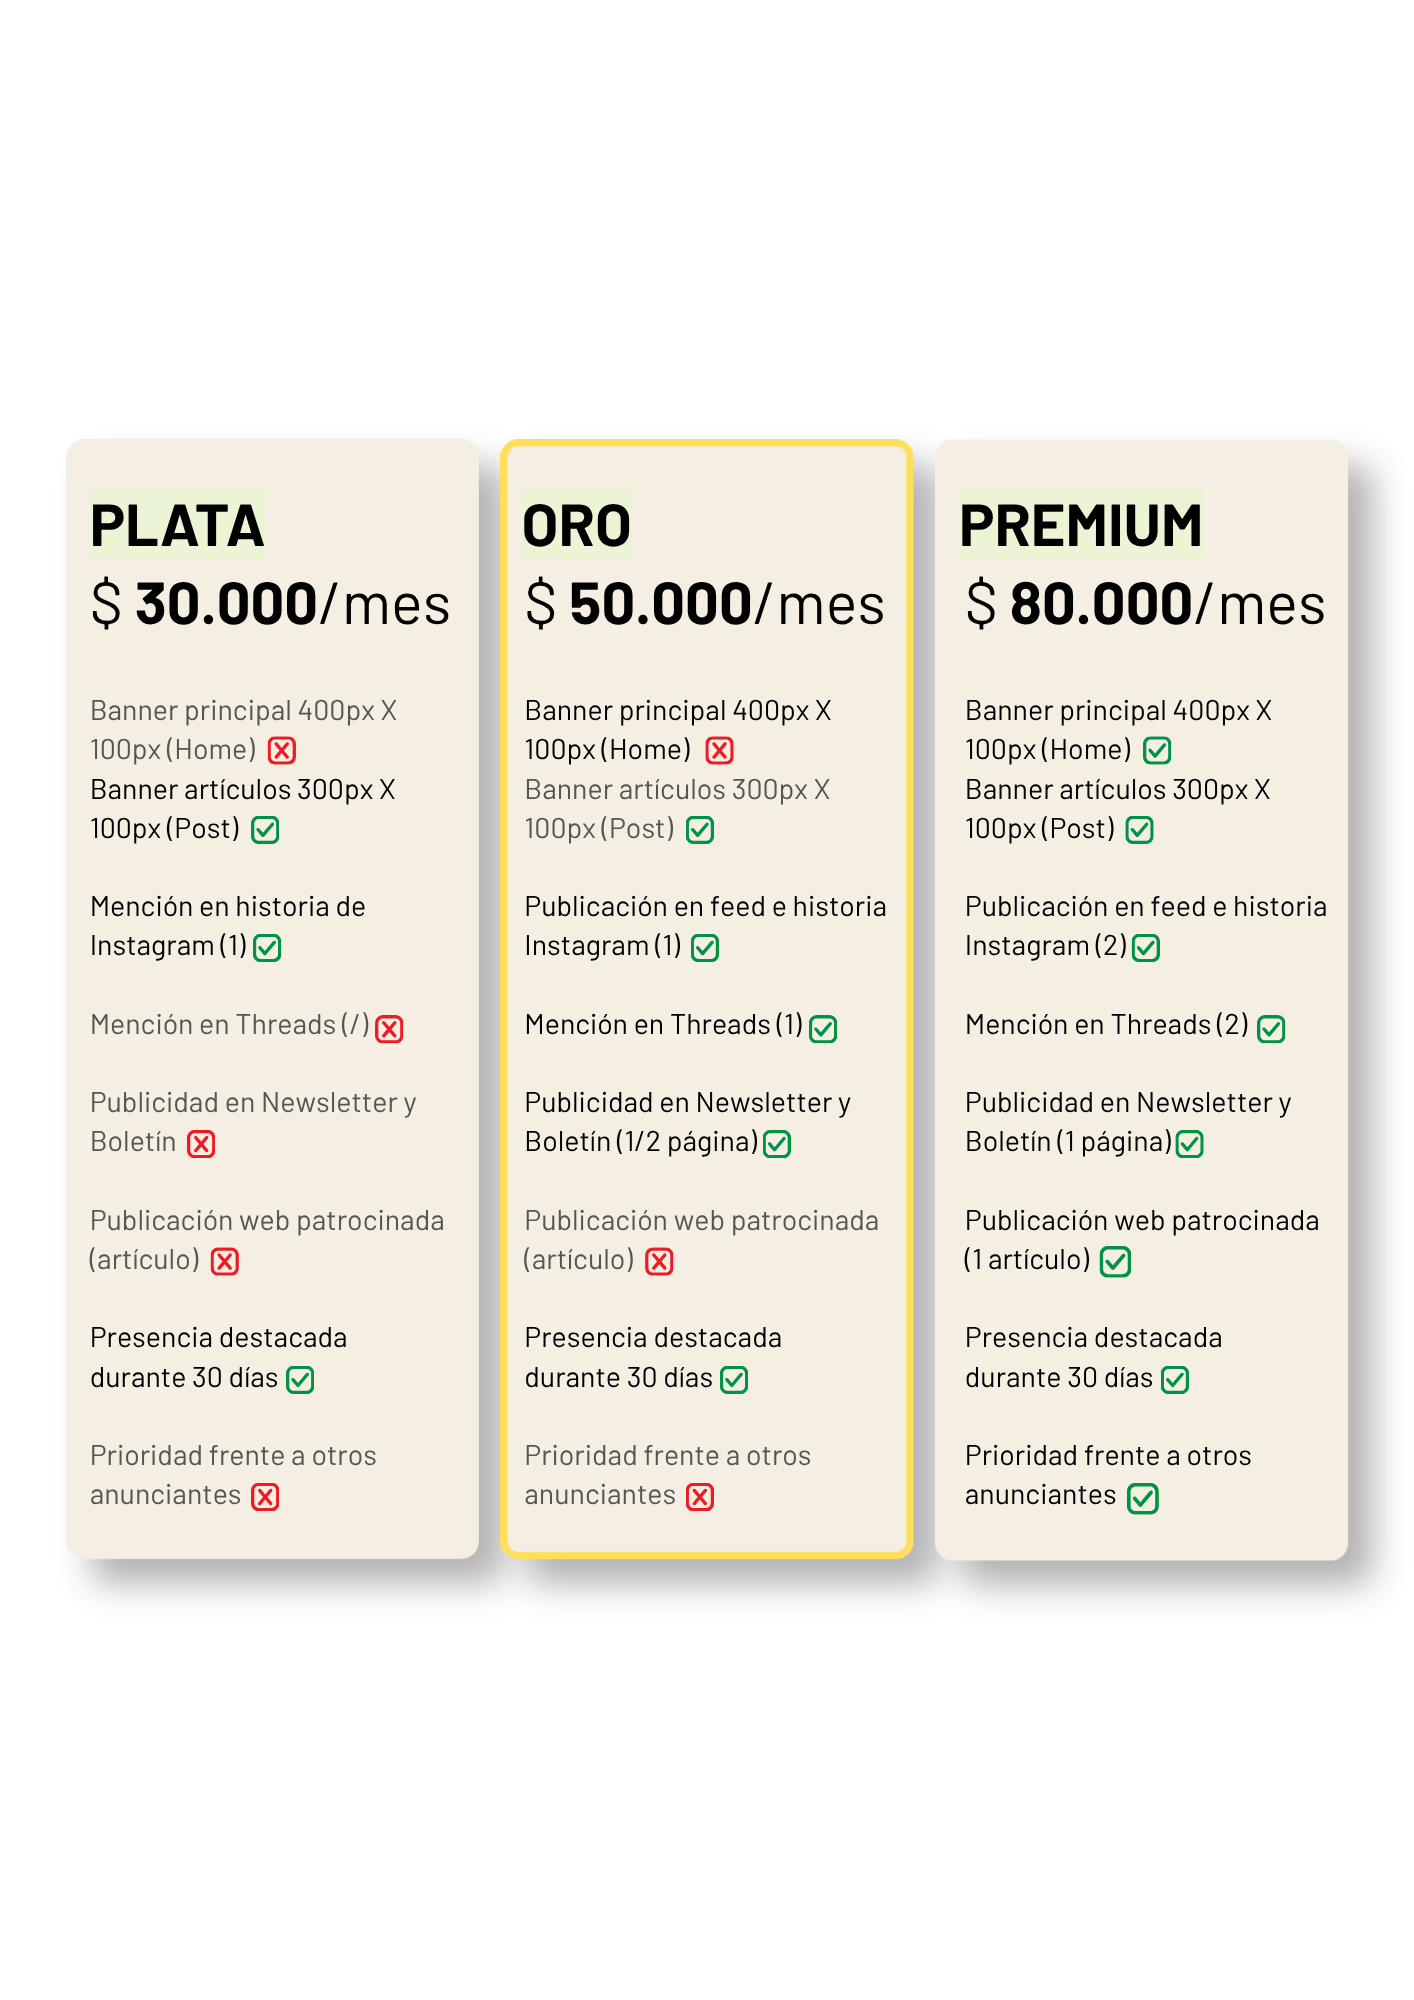Select the PLATA plan heading
This screenshot has width=1414, height=2000.
click(x=177, y=525)
